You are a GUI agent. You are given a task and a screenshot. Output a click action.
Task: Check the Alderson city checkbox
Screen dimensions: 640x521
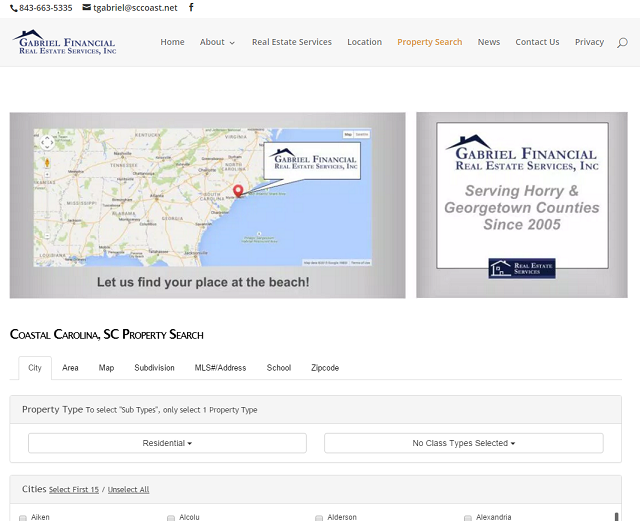coord(319,518)
